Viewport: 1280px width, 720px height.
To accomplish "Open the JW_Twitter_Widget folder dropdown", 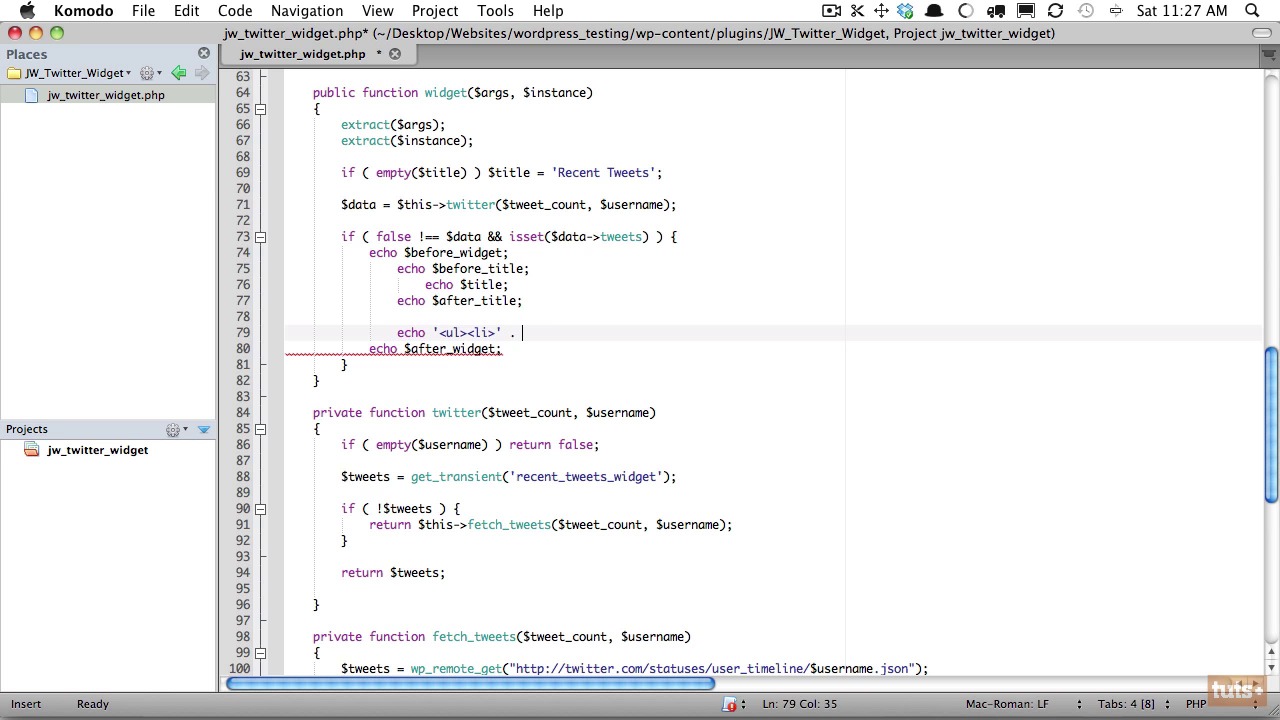I will click(x=69, y=73).
